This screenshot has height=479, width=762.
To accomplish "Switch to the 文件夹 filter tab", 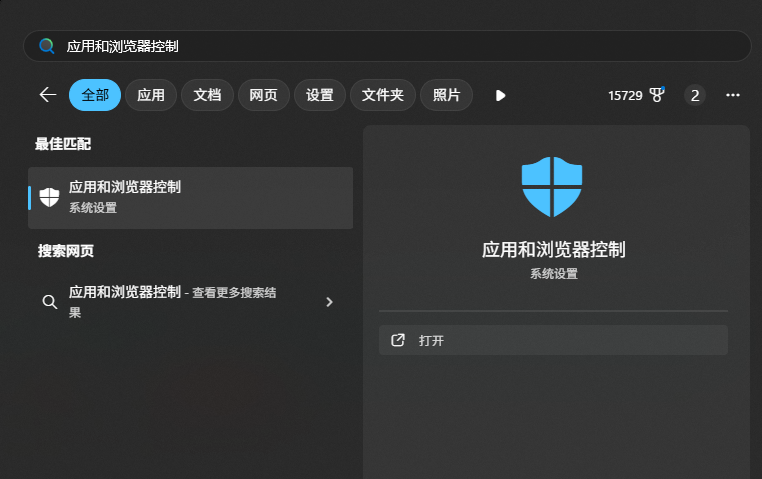I will pos(383,95).
